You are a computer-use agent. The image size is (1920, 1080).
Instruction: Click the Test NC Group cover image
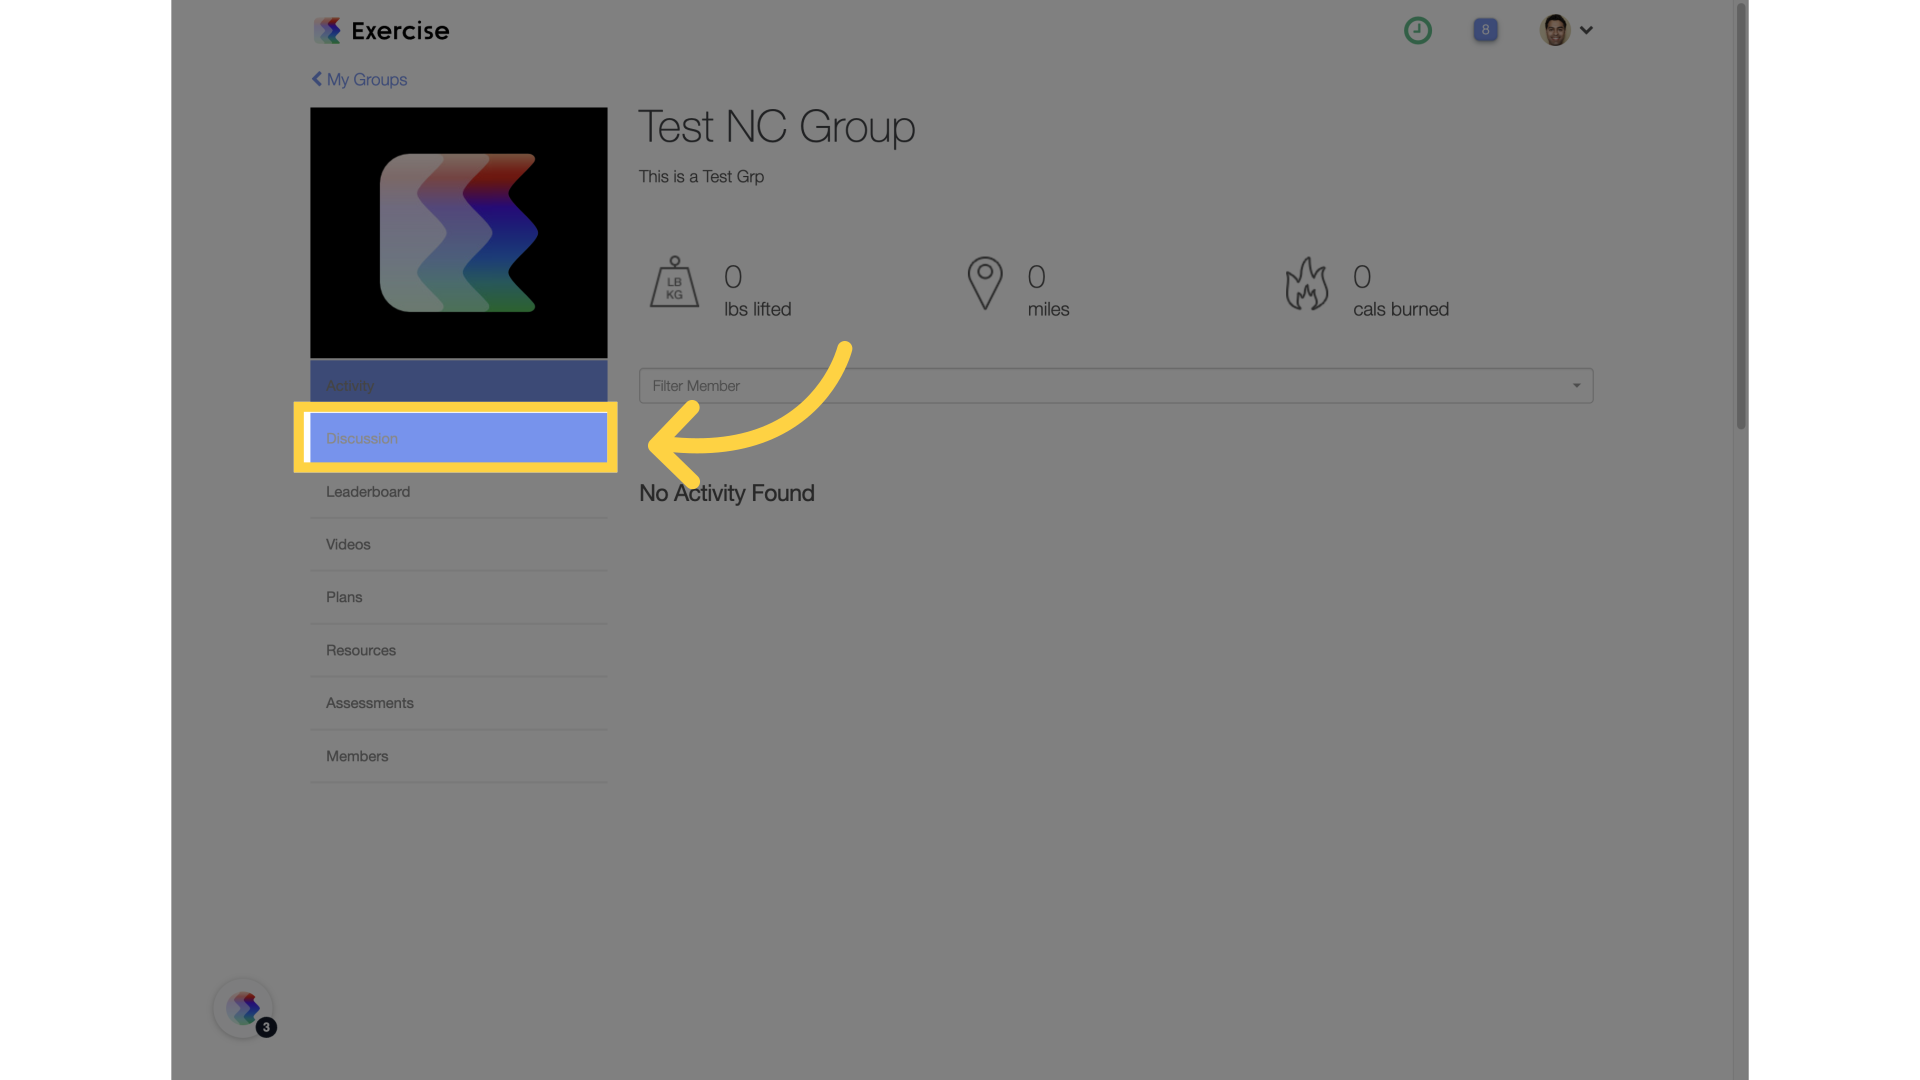coord(459,233)
